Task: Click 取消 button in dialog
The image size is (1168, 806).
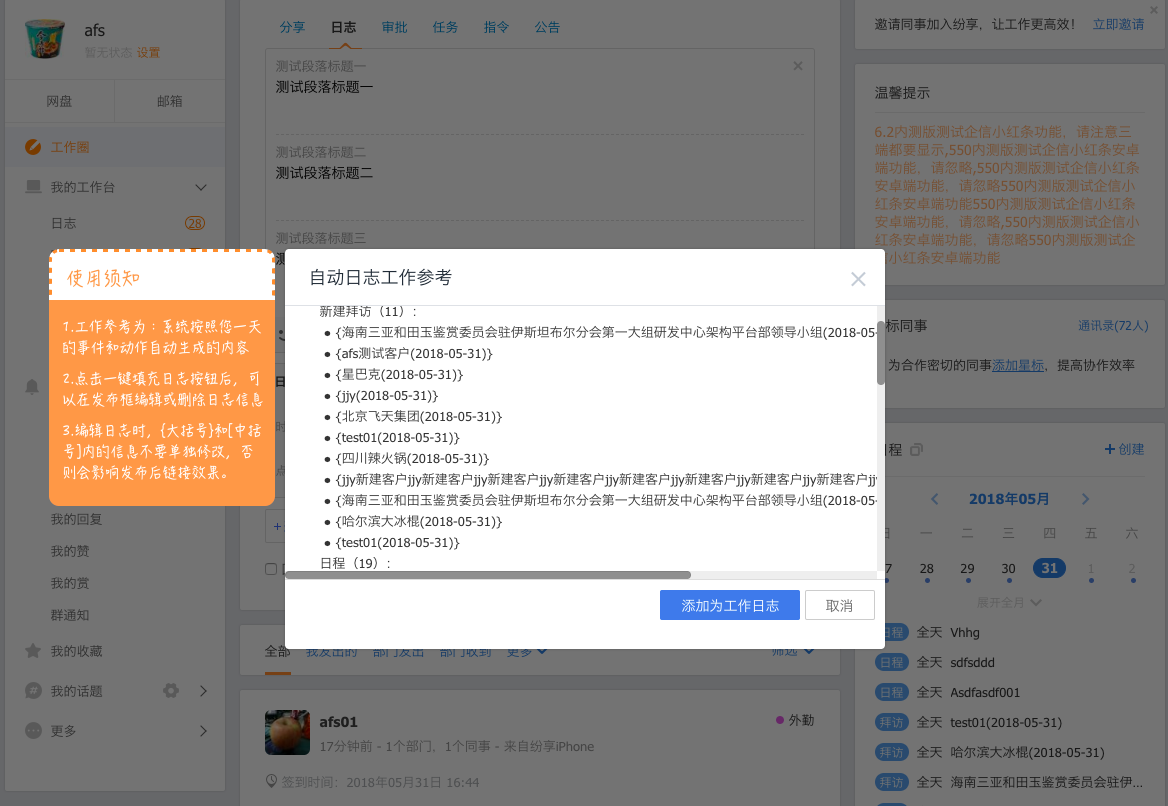Action: [840, 606]
